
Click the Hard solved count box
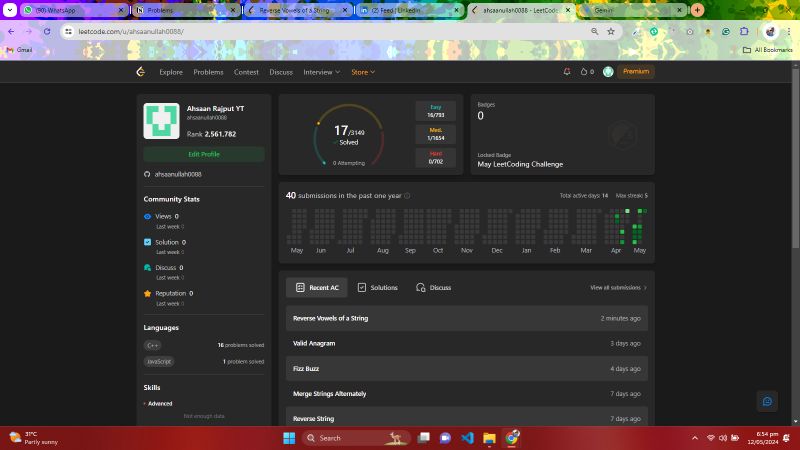click(x=436, y=158)
